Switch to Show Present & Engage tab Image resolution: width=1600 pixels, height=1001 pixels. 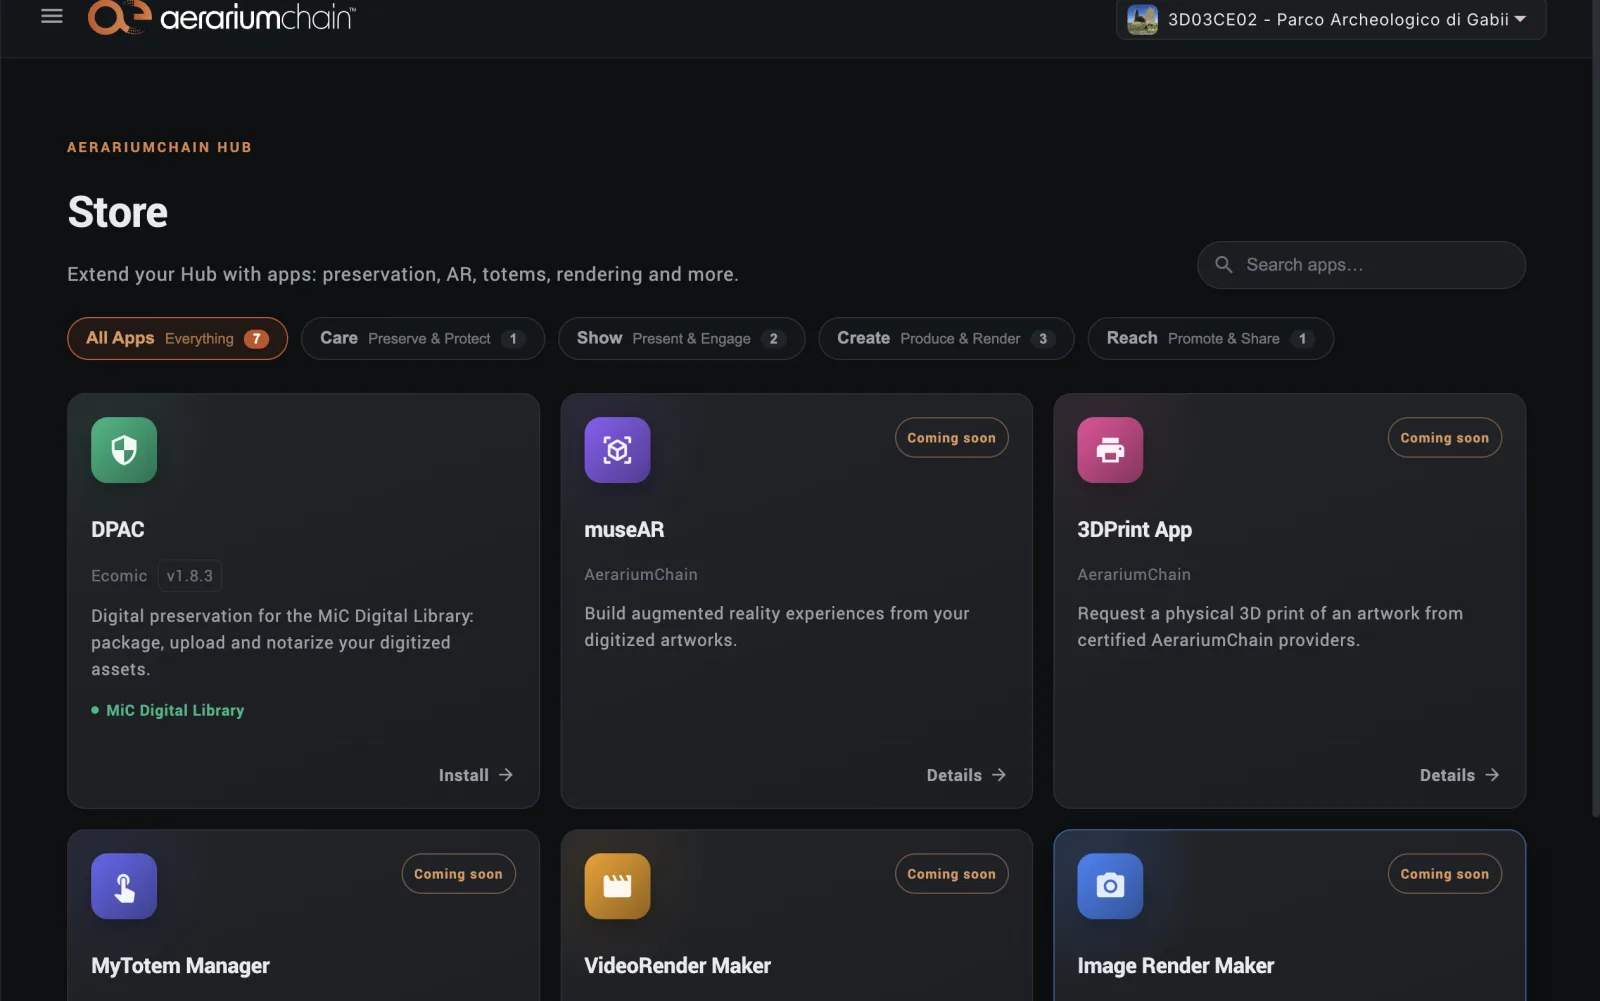pos(681,338)
